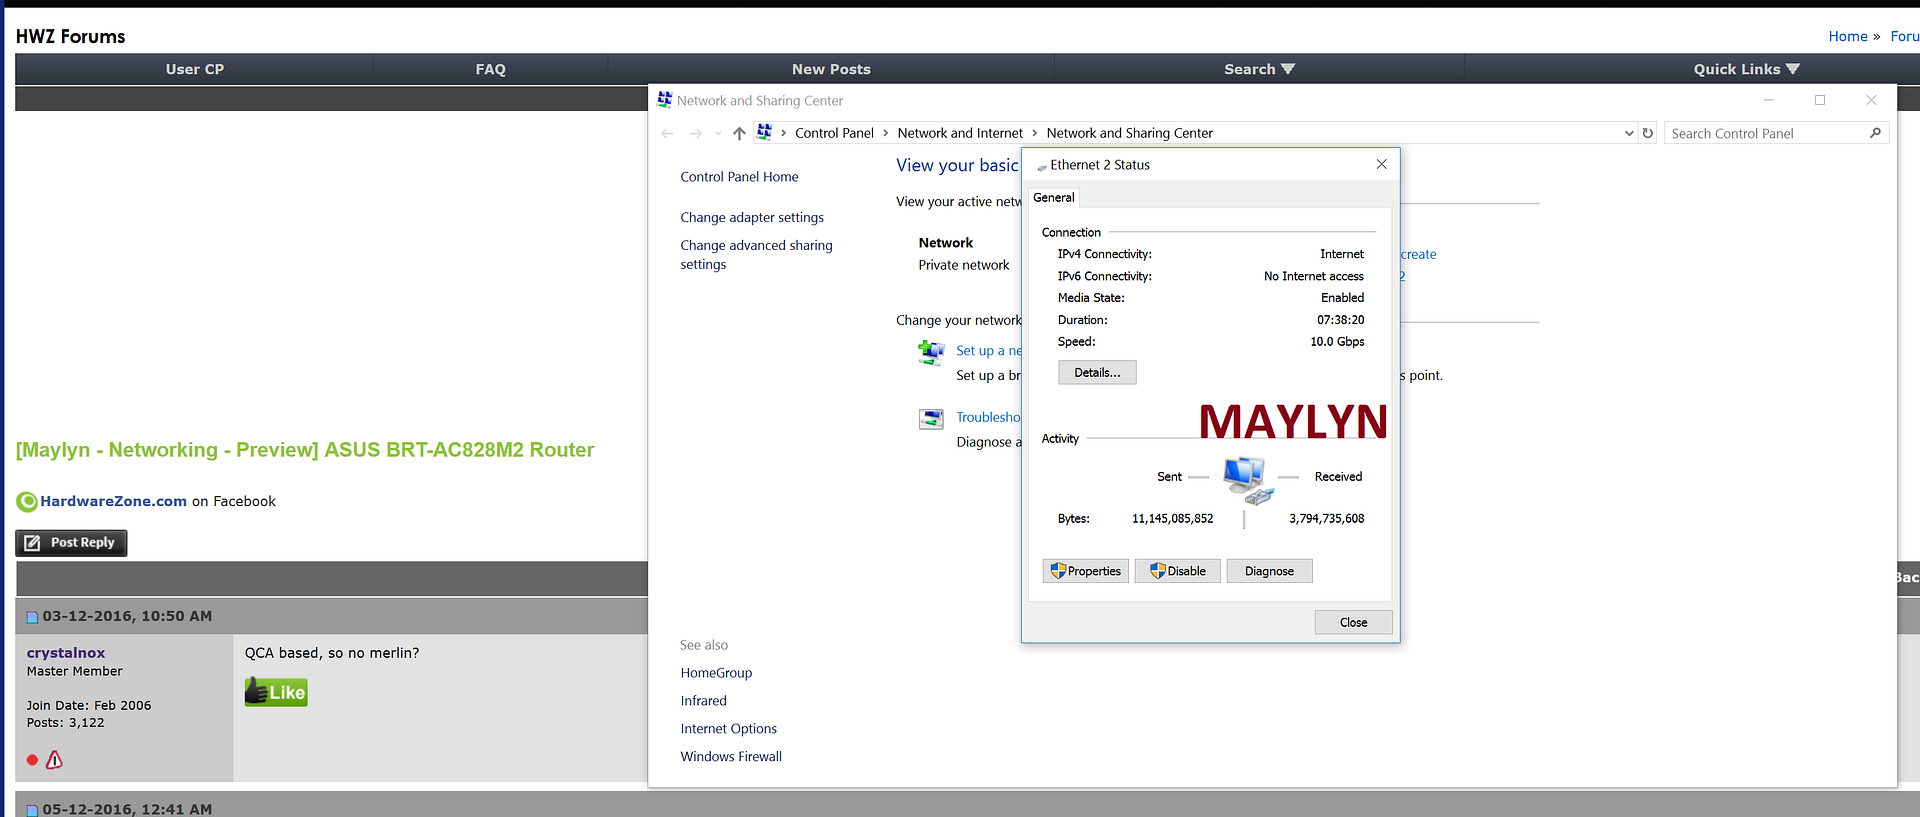1920x817 pixels.
Task: Open Change adapter settings
Action: pos(752,217)
